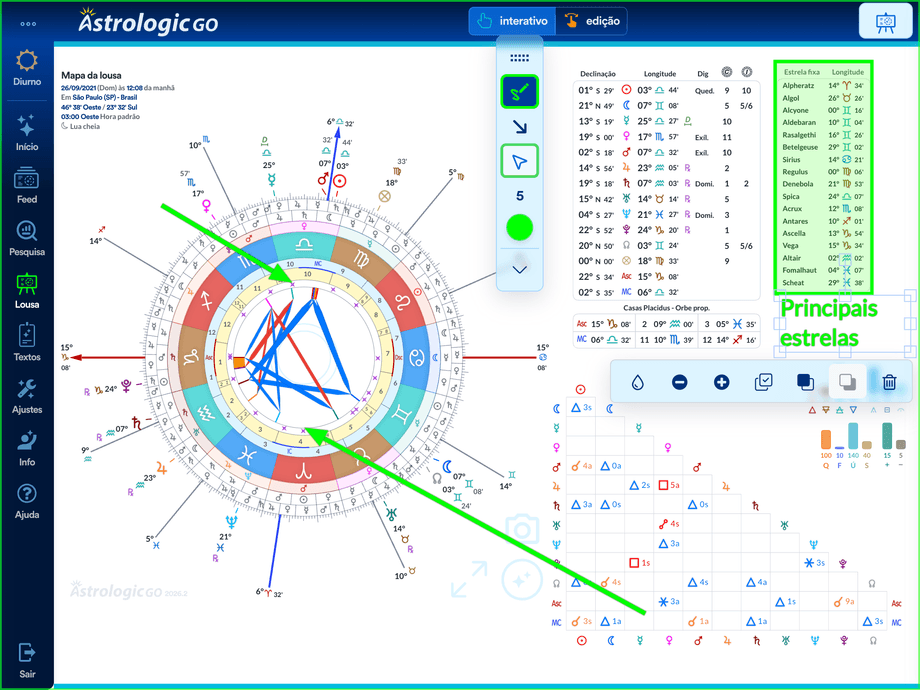The width and height of the screenshot is (920, 690).
Task: Select the Lousa whiteboard section
Action: [x=27, y=291]
